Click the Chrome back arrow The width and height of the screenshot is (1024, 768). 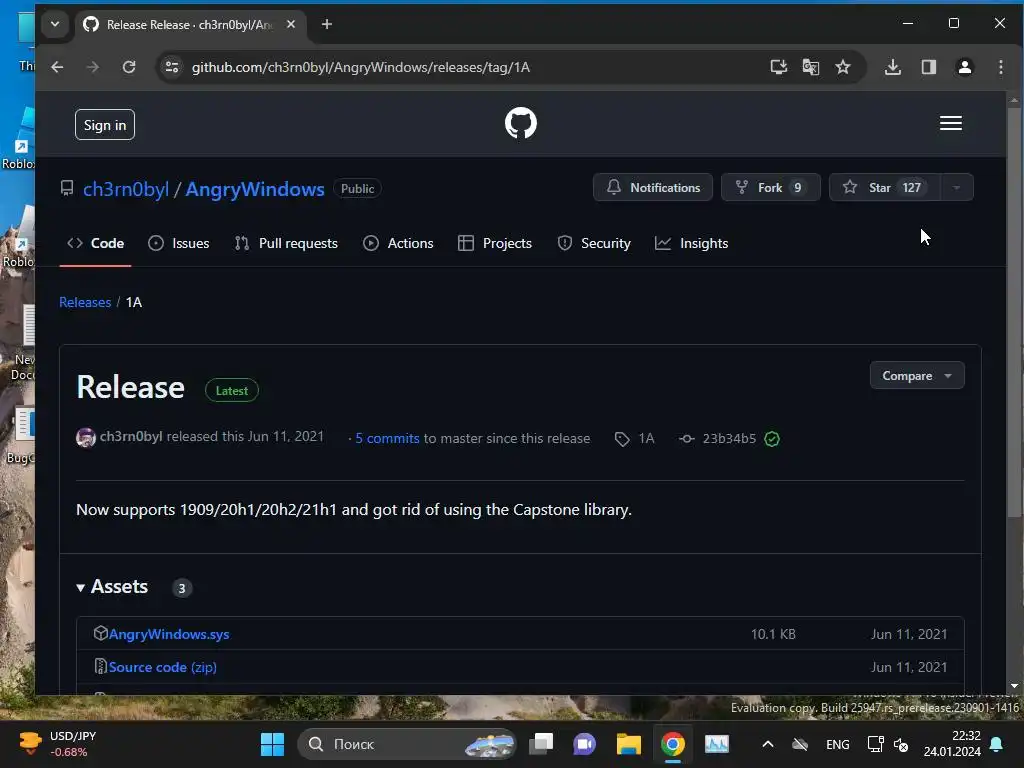[57, 67]
